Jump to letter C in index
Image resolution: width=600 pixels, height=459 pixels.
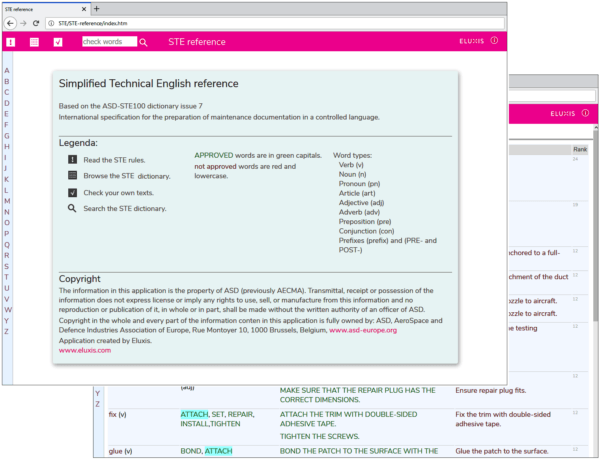pos(7,92)
